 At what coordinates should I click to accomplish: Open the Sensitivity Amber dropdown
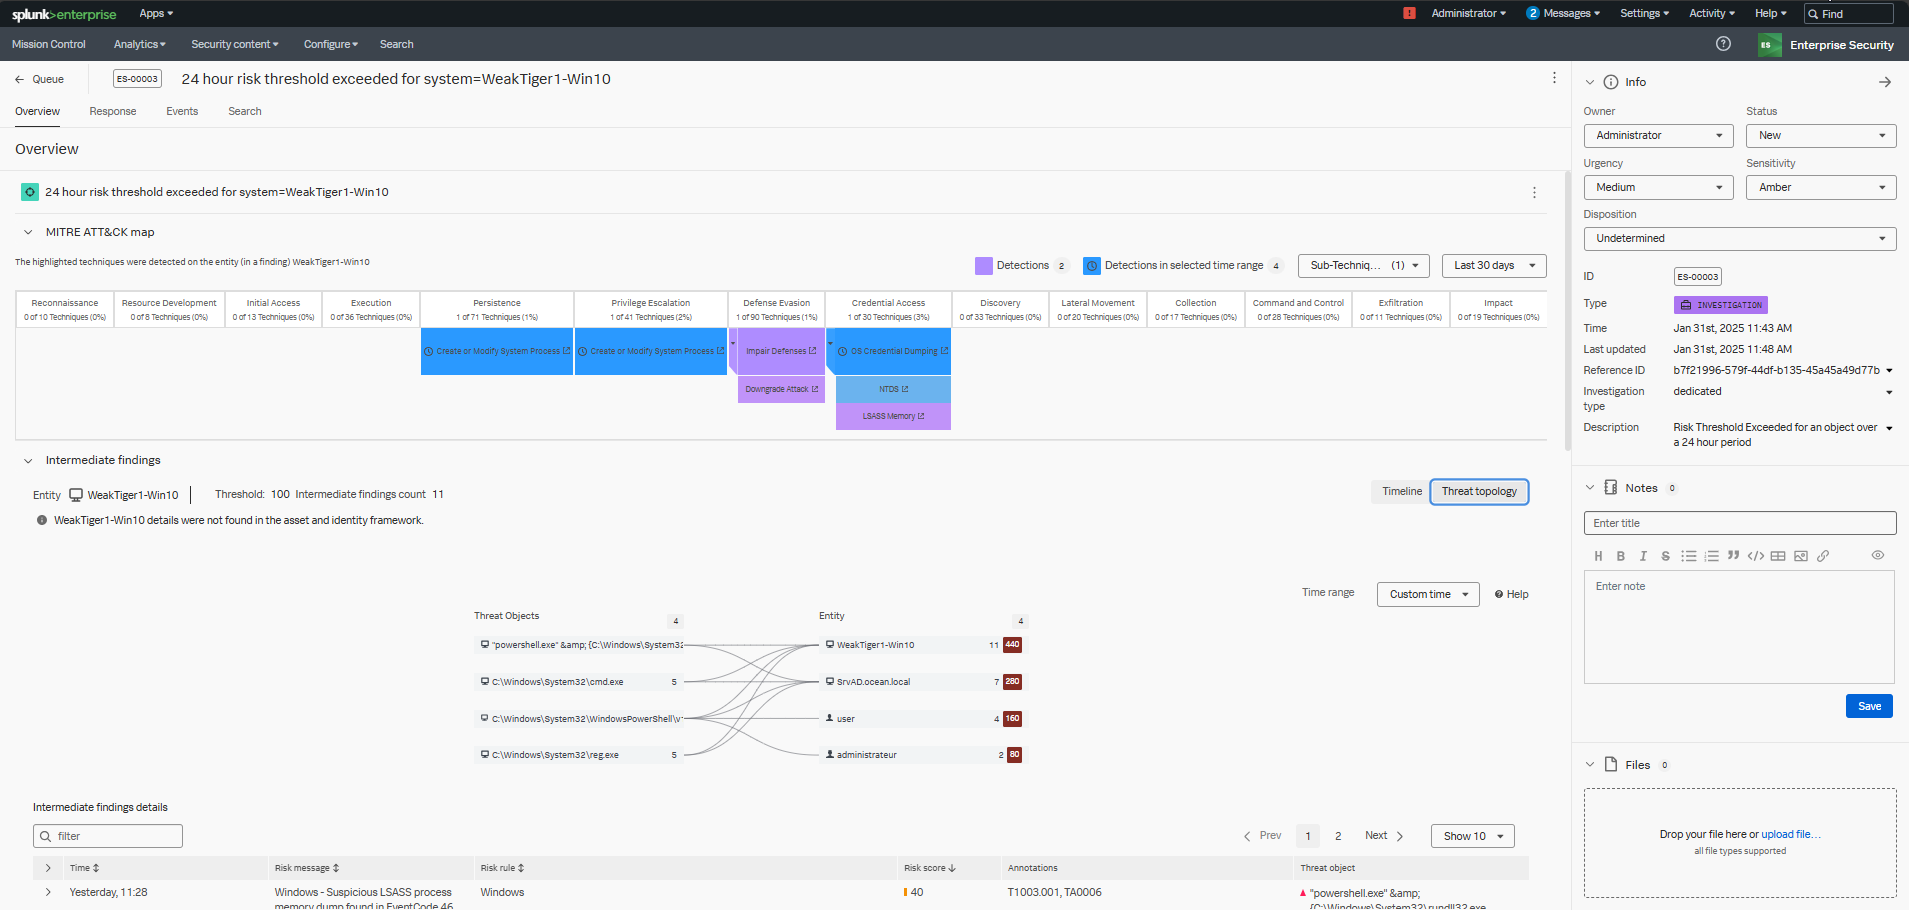[x=1821, y=187]
